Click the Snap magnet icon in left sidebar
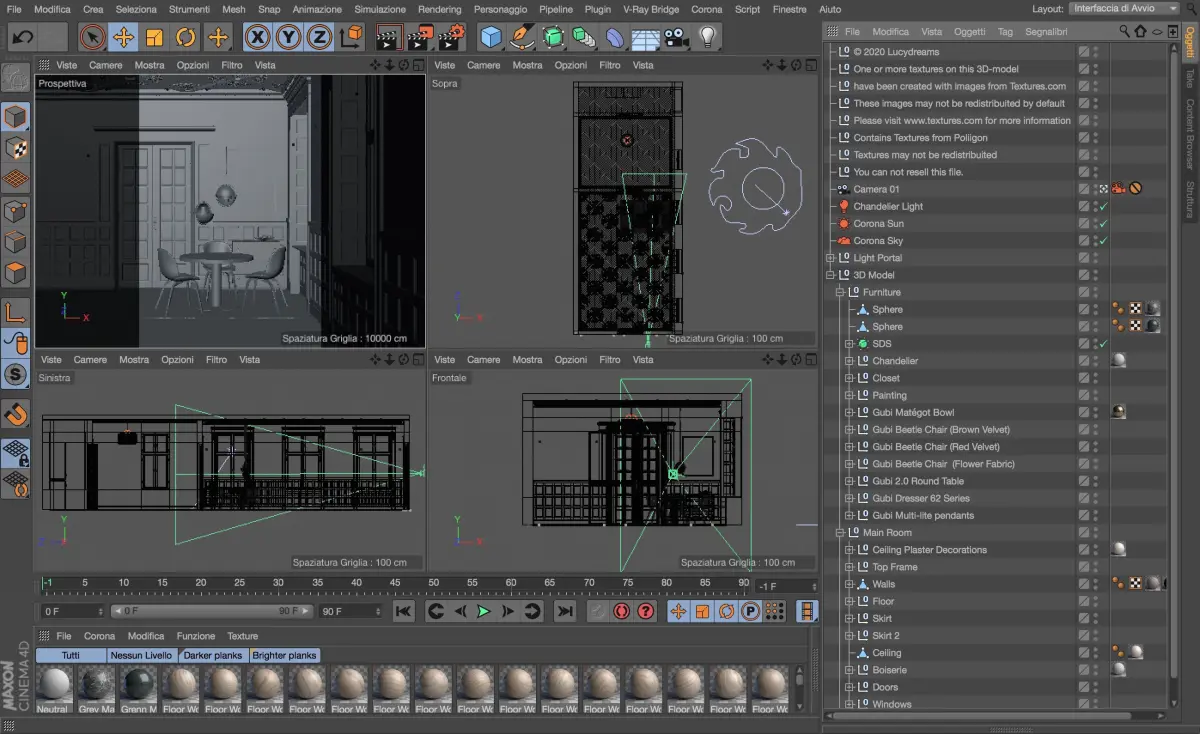Viewport: 1200px width, 734px height. pyautogui.click(x=16, y=413)
